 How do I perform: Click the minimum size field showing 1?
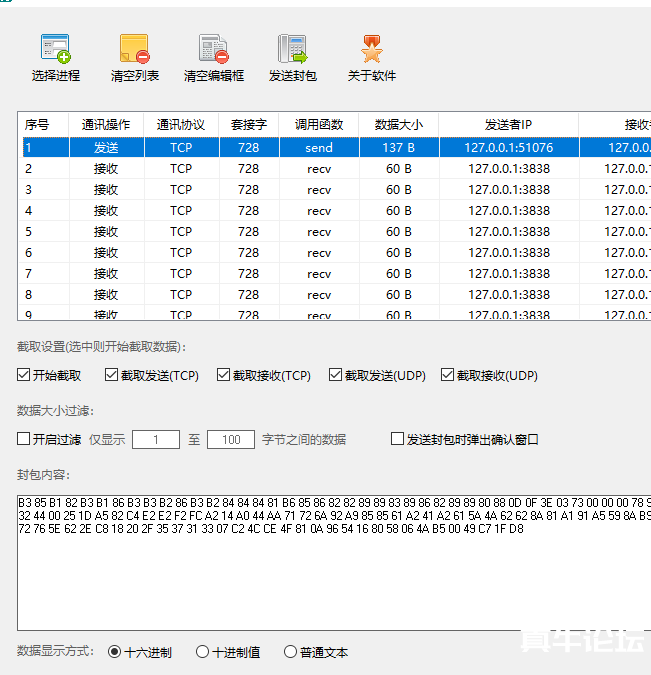pyautogui.click(x=156, y=440)
